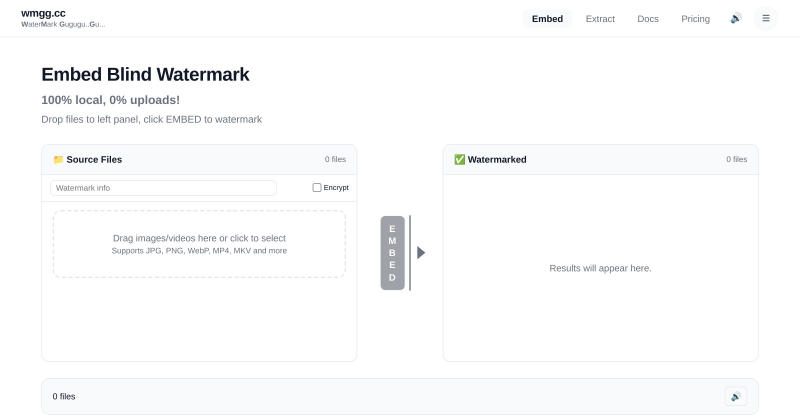Go to the Pricing page
Image resolution: width=800 pixels, height=420 pixels.
pos(695,19)
